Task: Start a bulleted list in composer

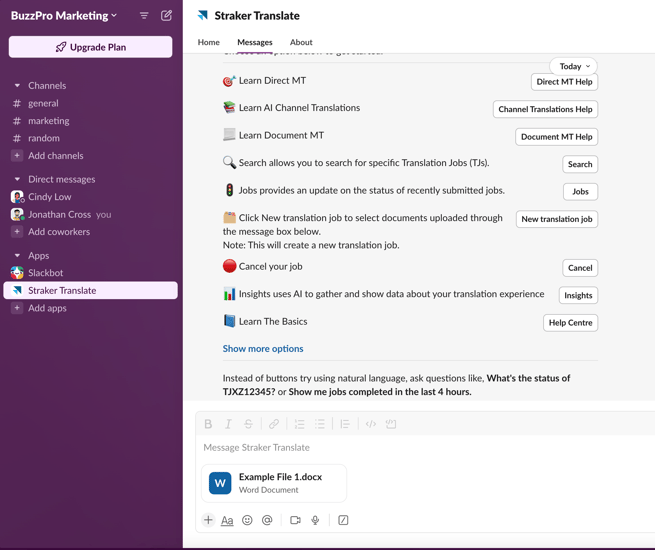Action: (320, 424)
